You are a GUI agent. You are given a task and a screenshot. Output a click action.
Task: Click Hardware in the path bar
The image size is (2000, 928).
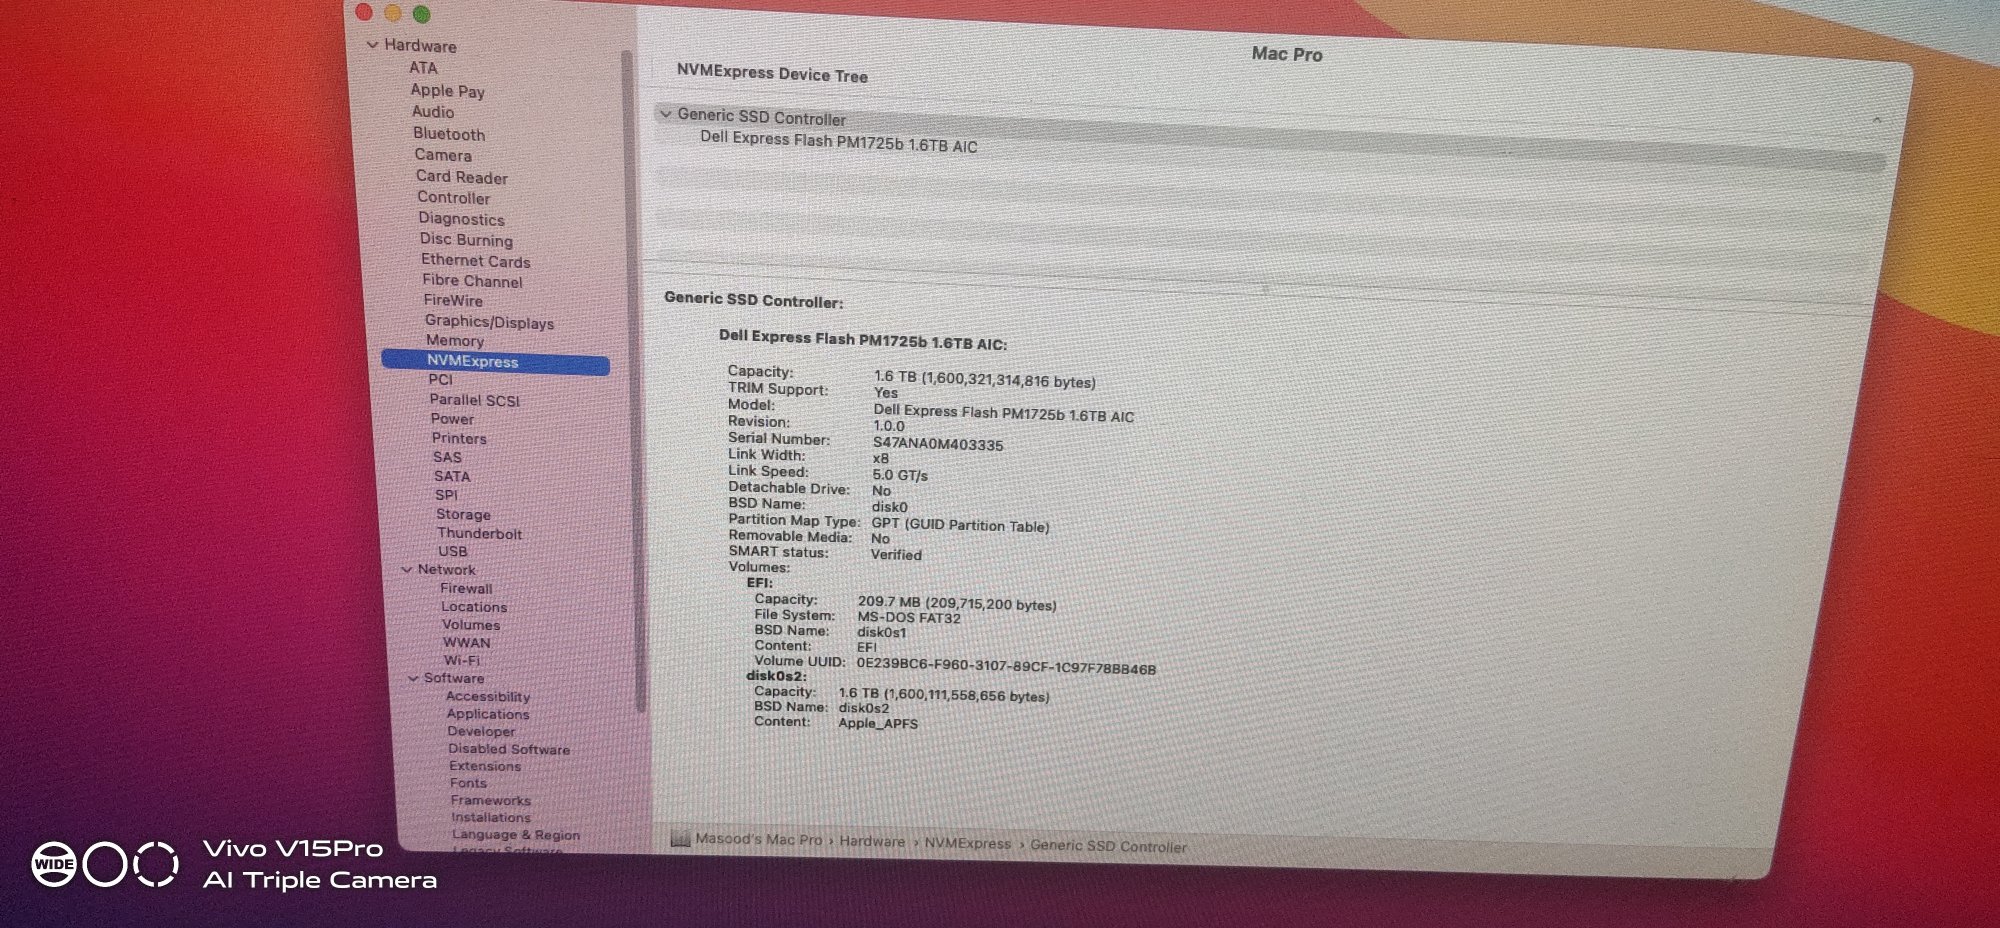pyautogui.click(x=872, y=841)
